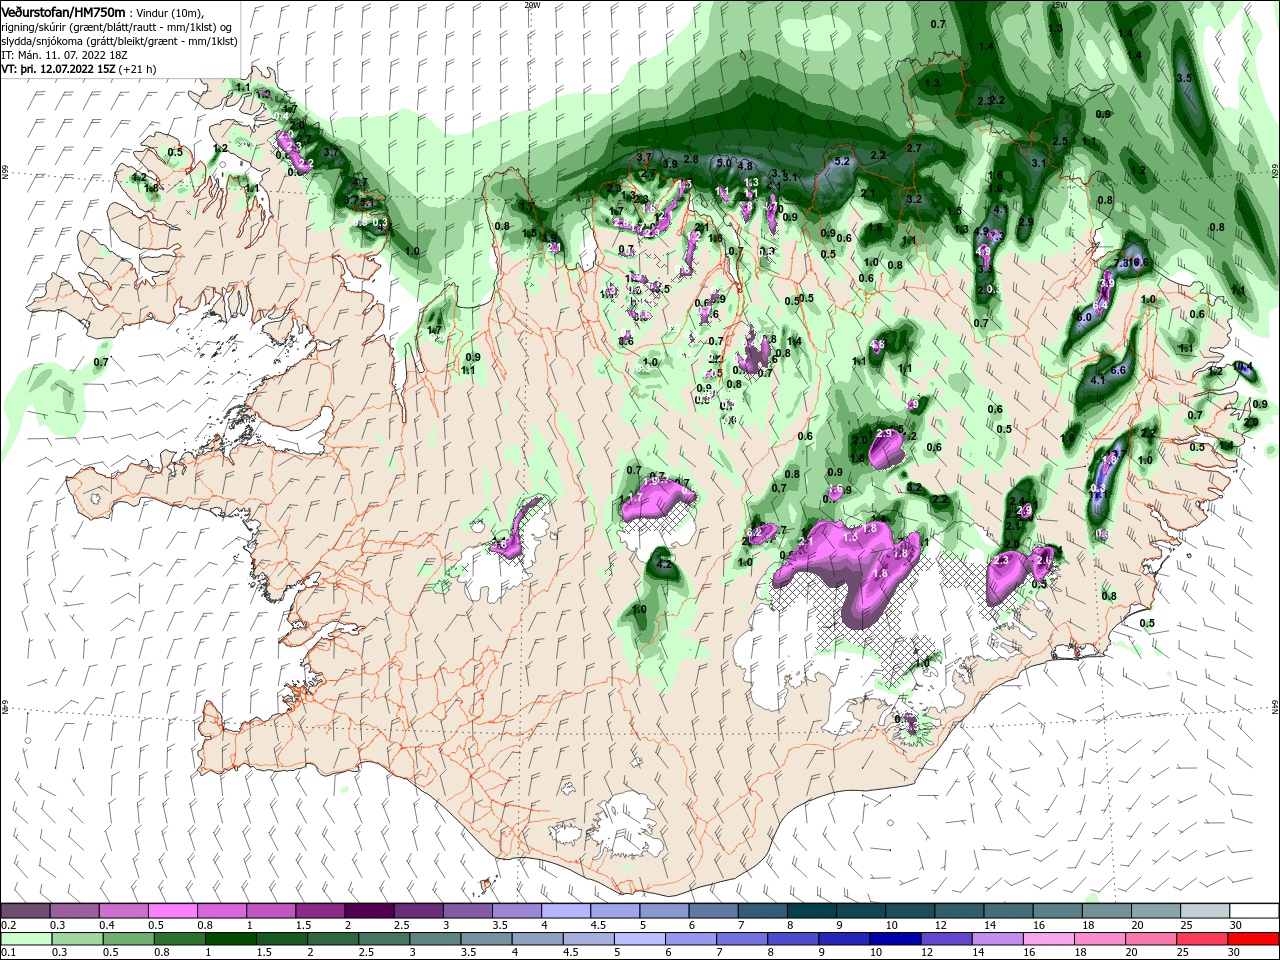This screenshot has height=960, width=1280.
Task: Pick the snow legend swatch between 8 and 9
Action: (x=811, y=911)
